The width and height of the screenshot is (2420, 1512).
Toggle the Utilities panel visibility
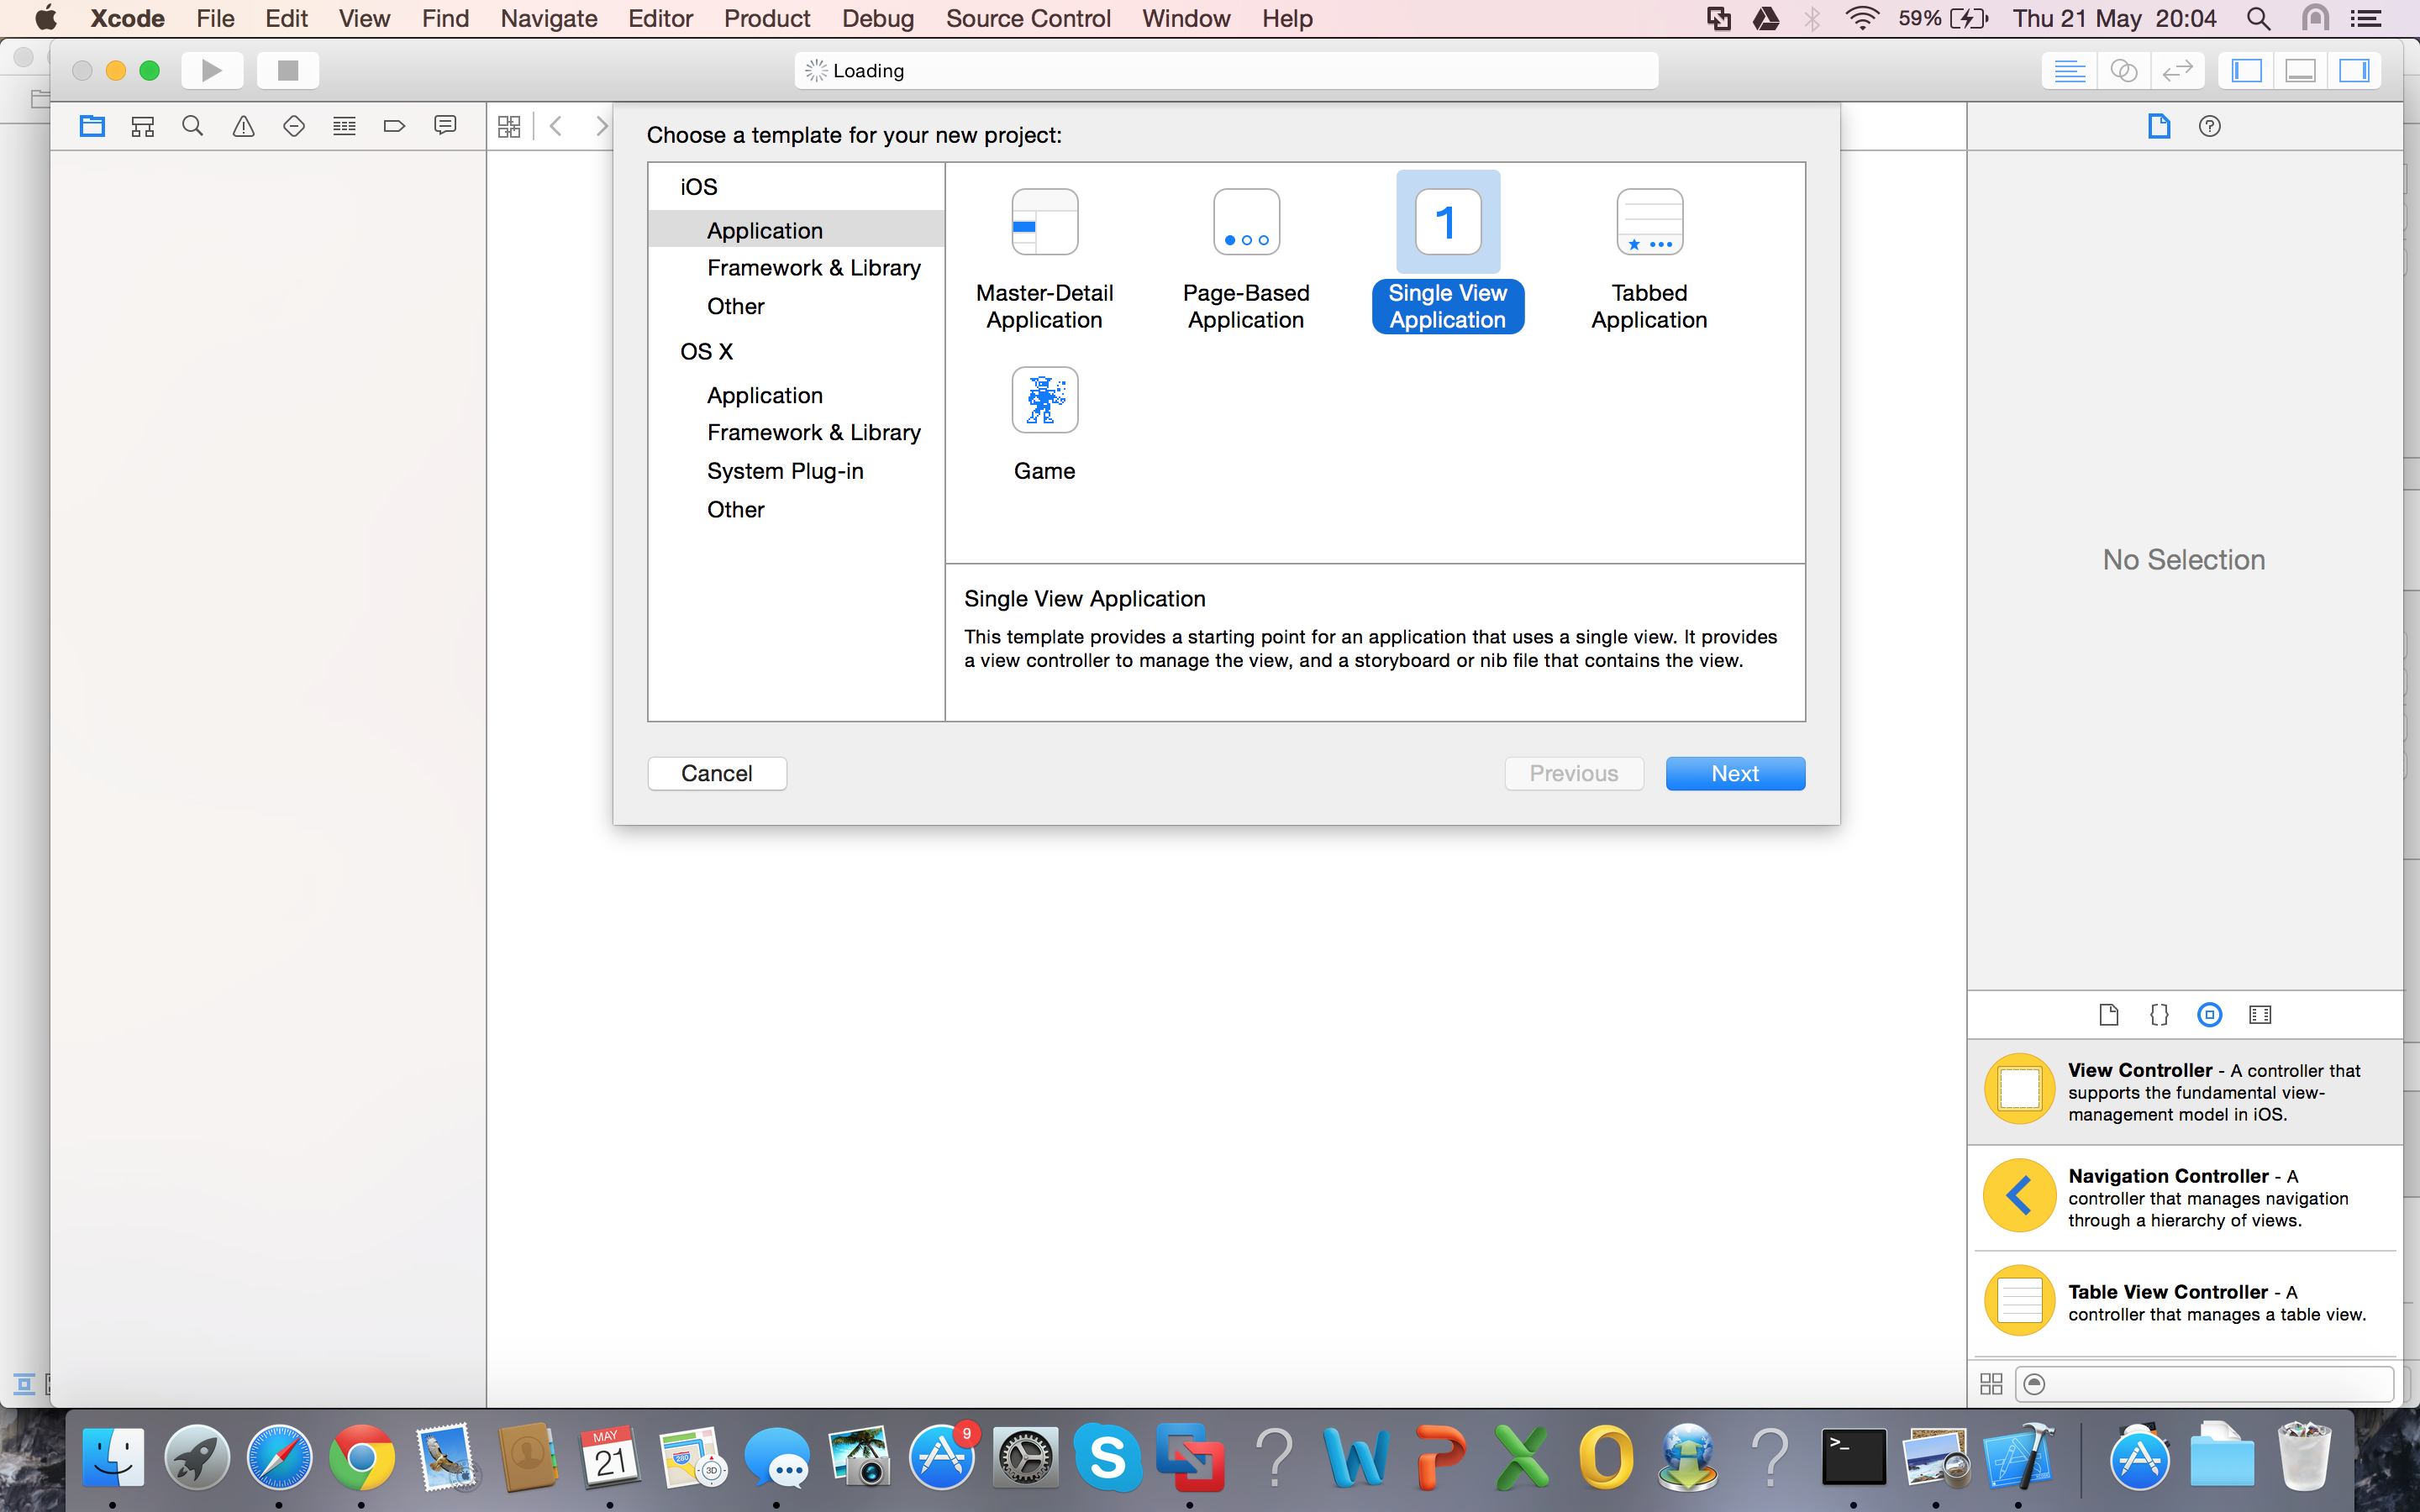(x=2354, y=70)
